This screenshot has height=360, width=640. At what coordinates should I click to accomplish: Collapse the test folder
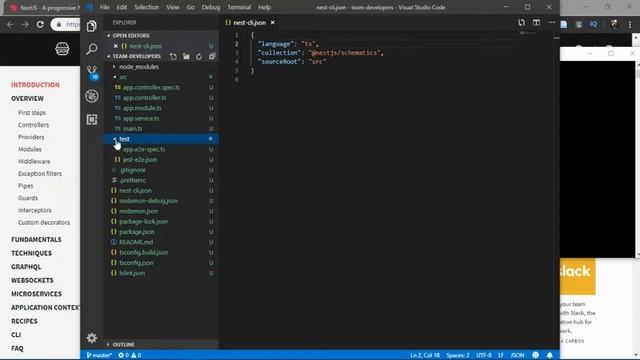115,139
